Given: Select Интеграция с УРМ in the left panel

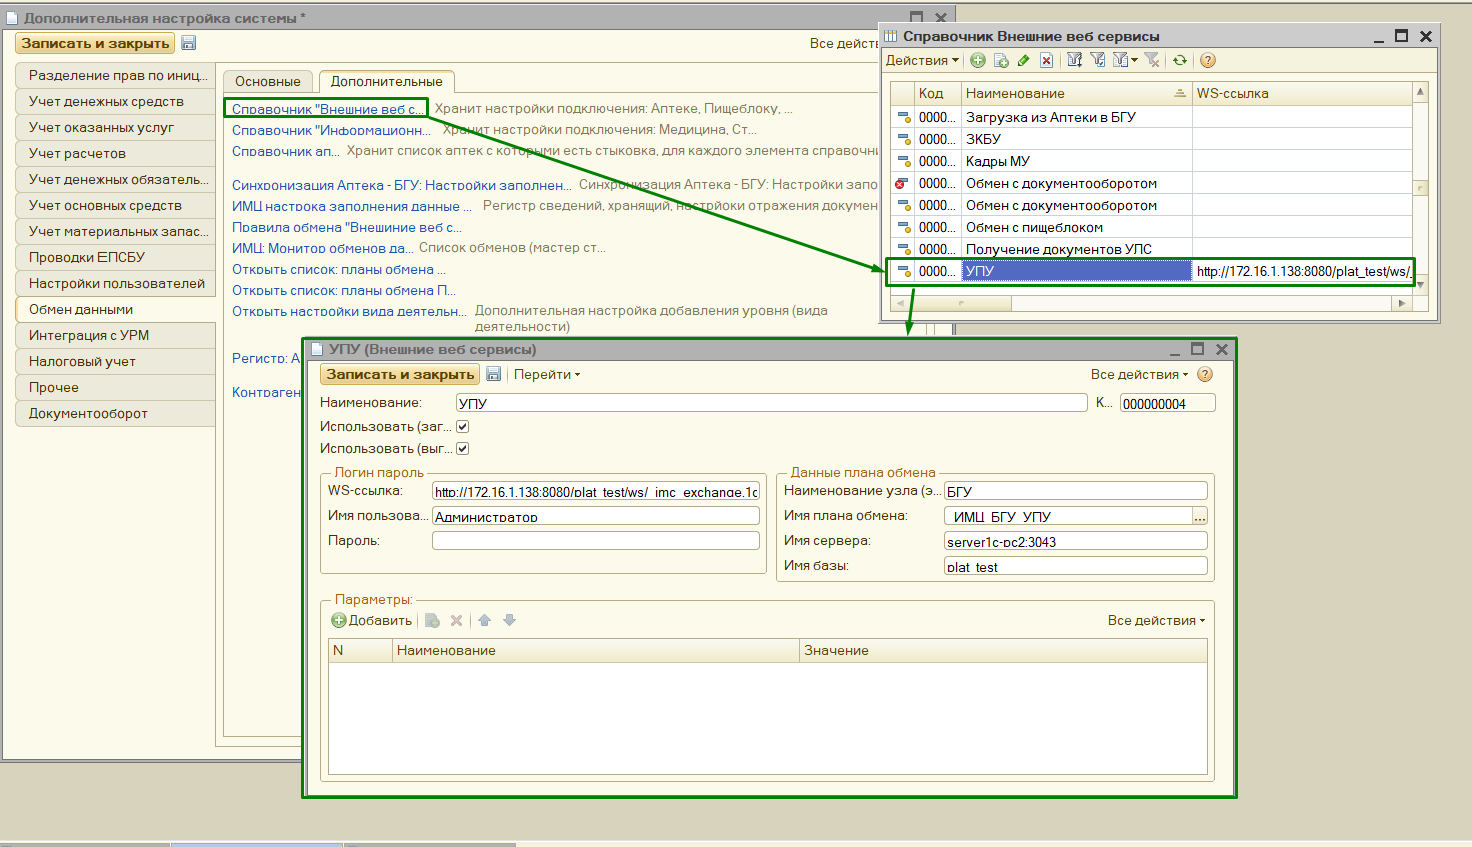Looking at the screenshot, I should (89, 336).
